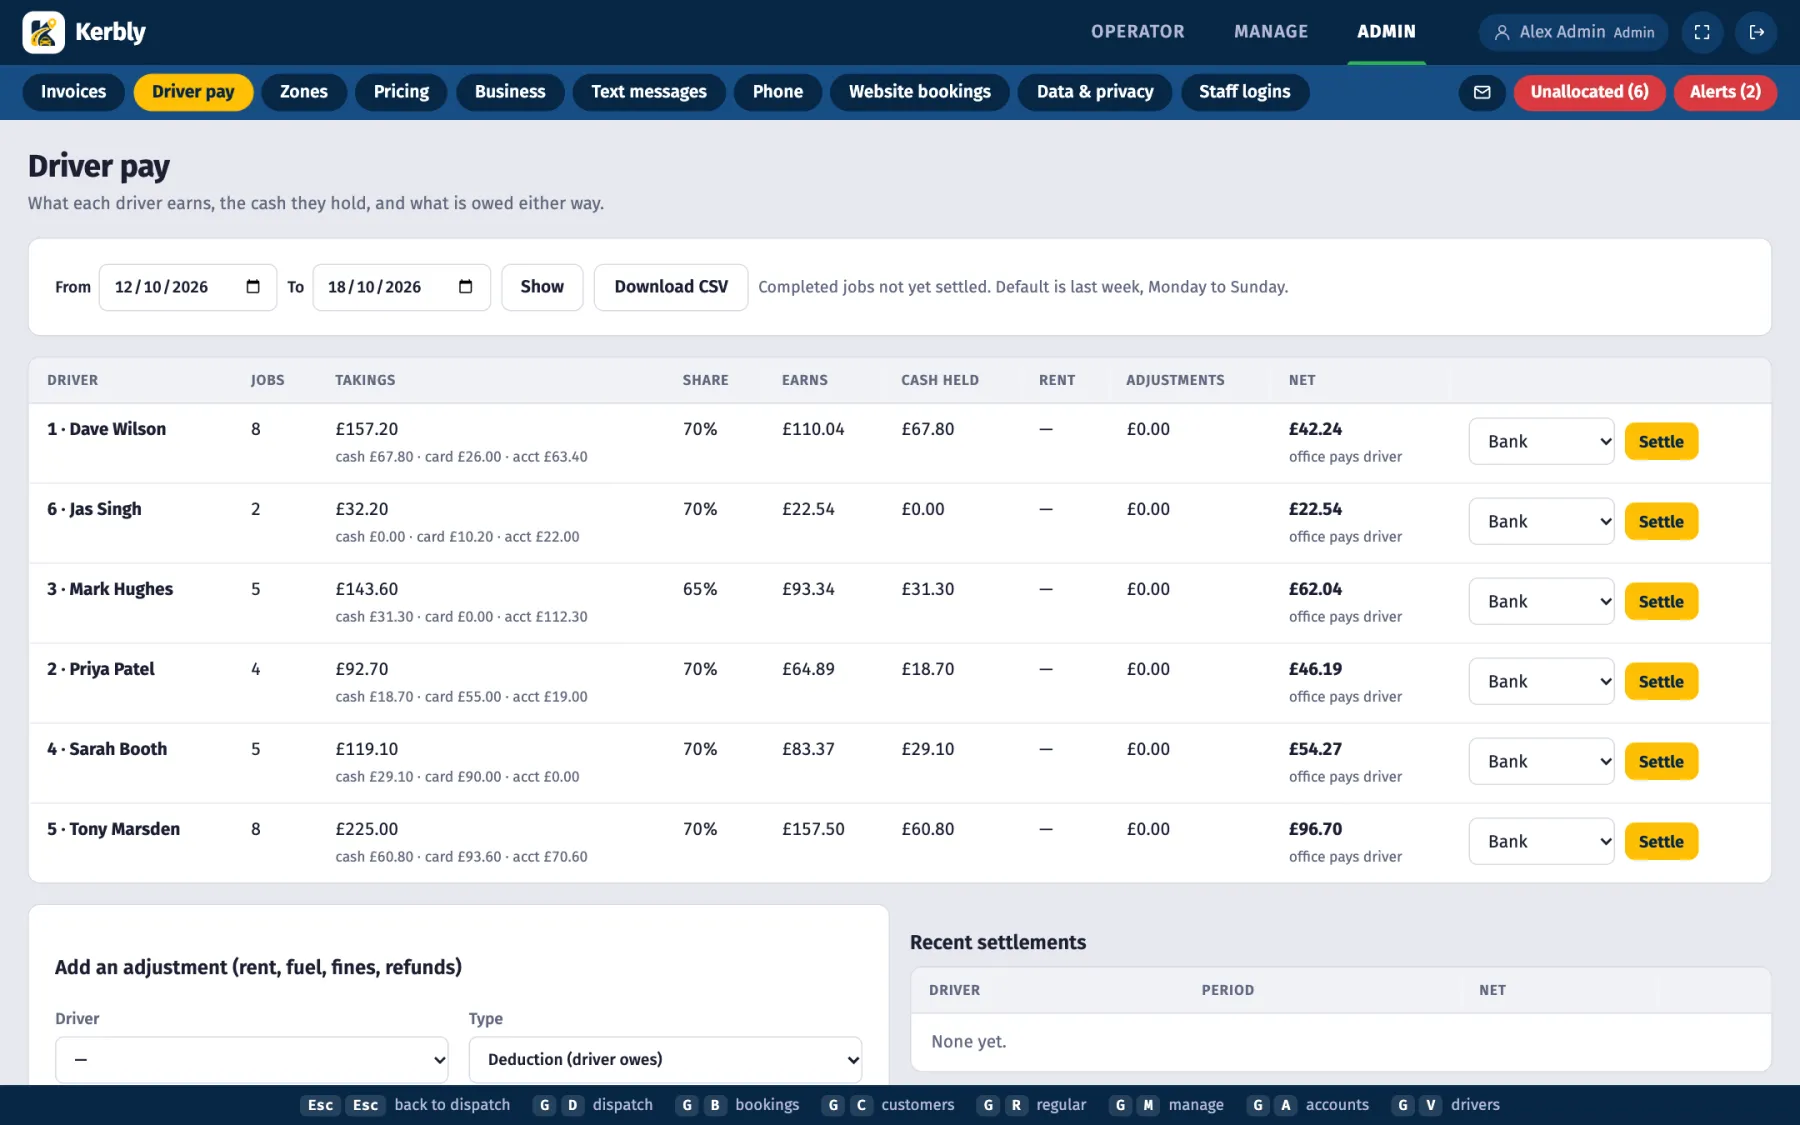View Unallocated (6) jobs

[1589, 92]
